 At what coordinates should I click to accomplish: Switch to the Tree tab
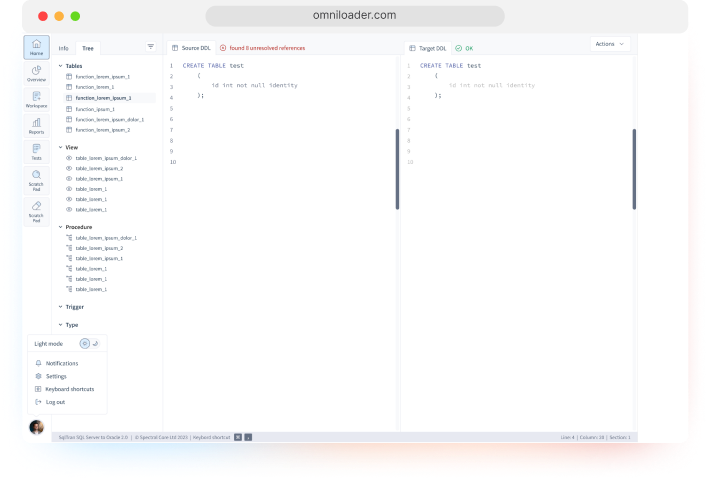click(x=88, y=48)
